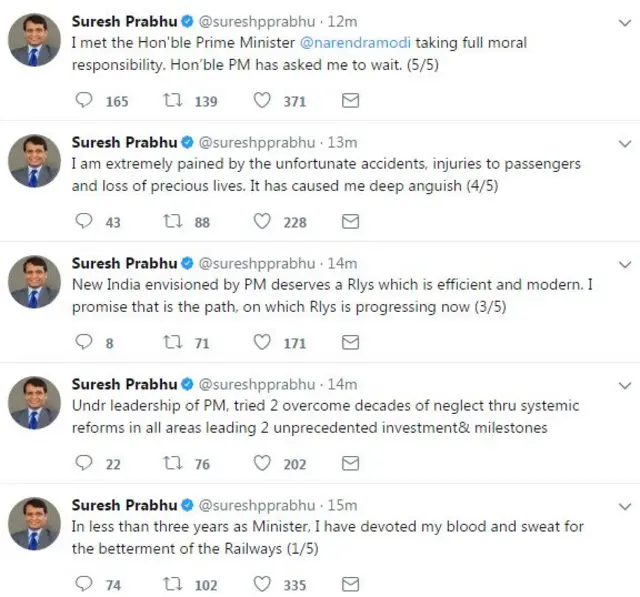Send the (5/5) tweet via direct message
This screenshot has height=597, width=640.
(350, 101)
